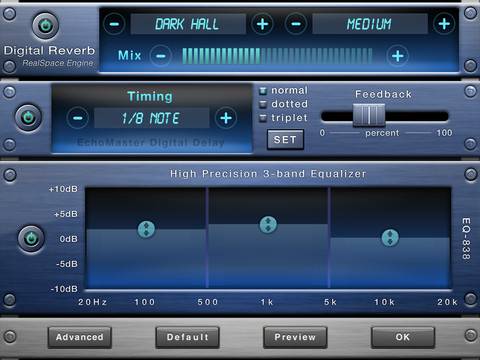Viewport: 480px width, 360px height.
Task: Click the plus beside MEDIUM size
Action: (x=444, y=24)
